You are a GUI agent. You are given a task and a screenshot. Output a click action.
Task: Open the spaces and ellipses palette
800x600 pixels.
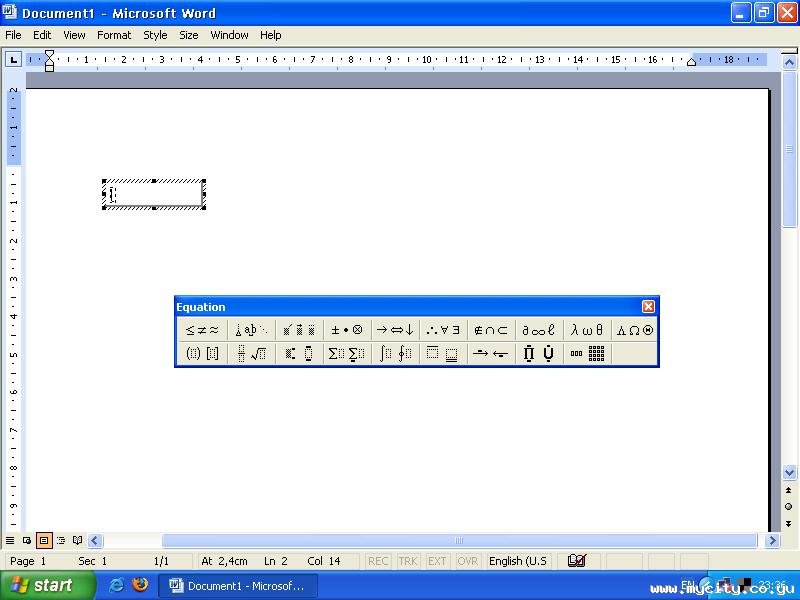251,330
